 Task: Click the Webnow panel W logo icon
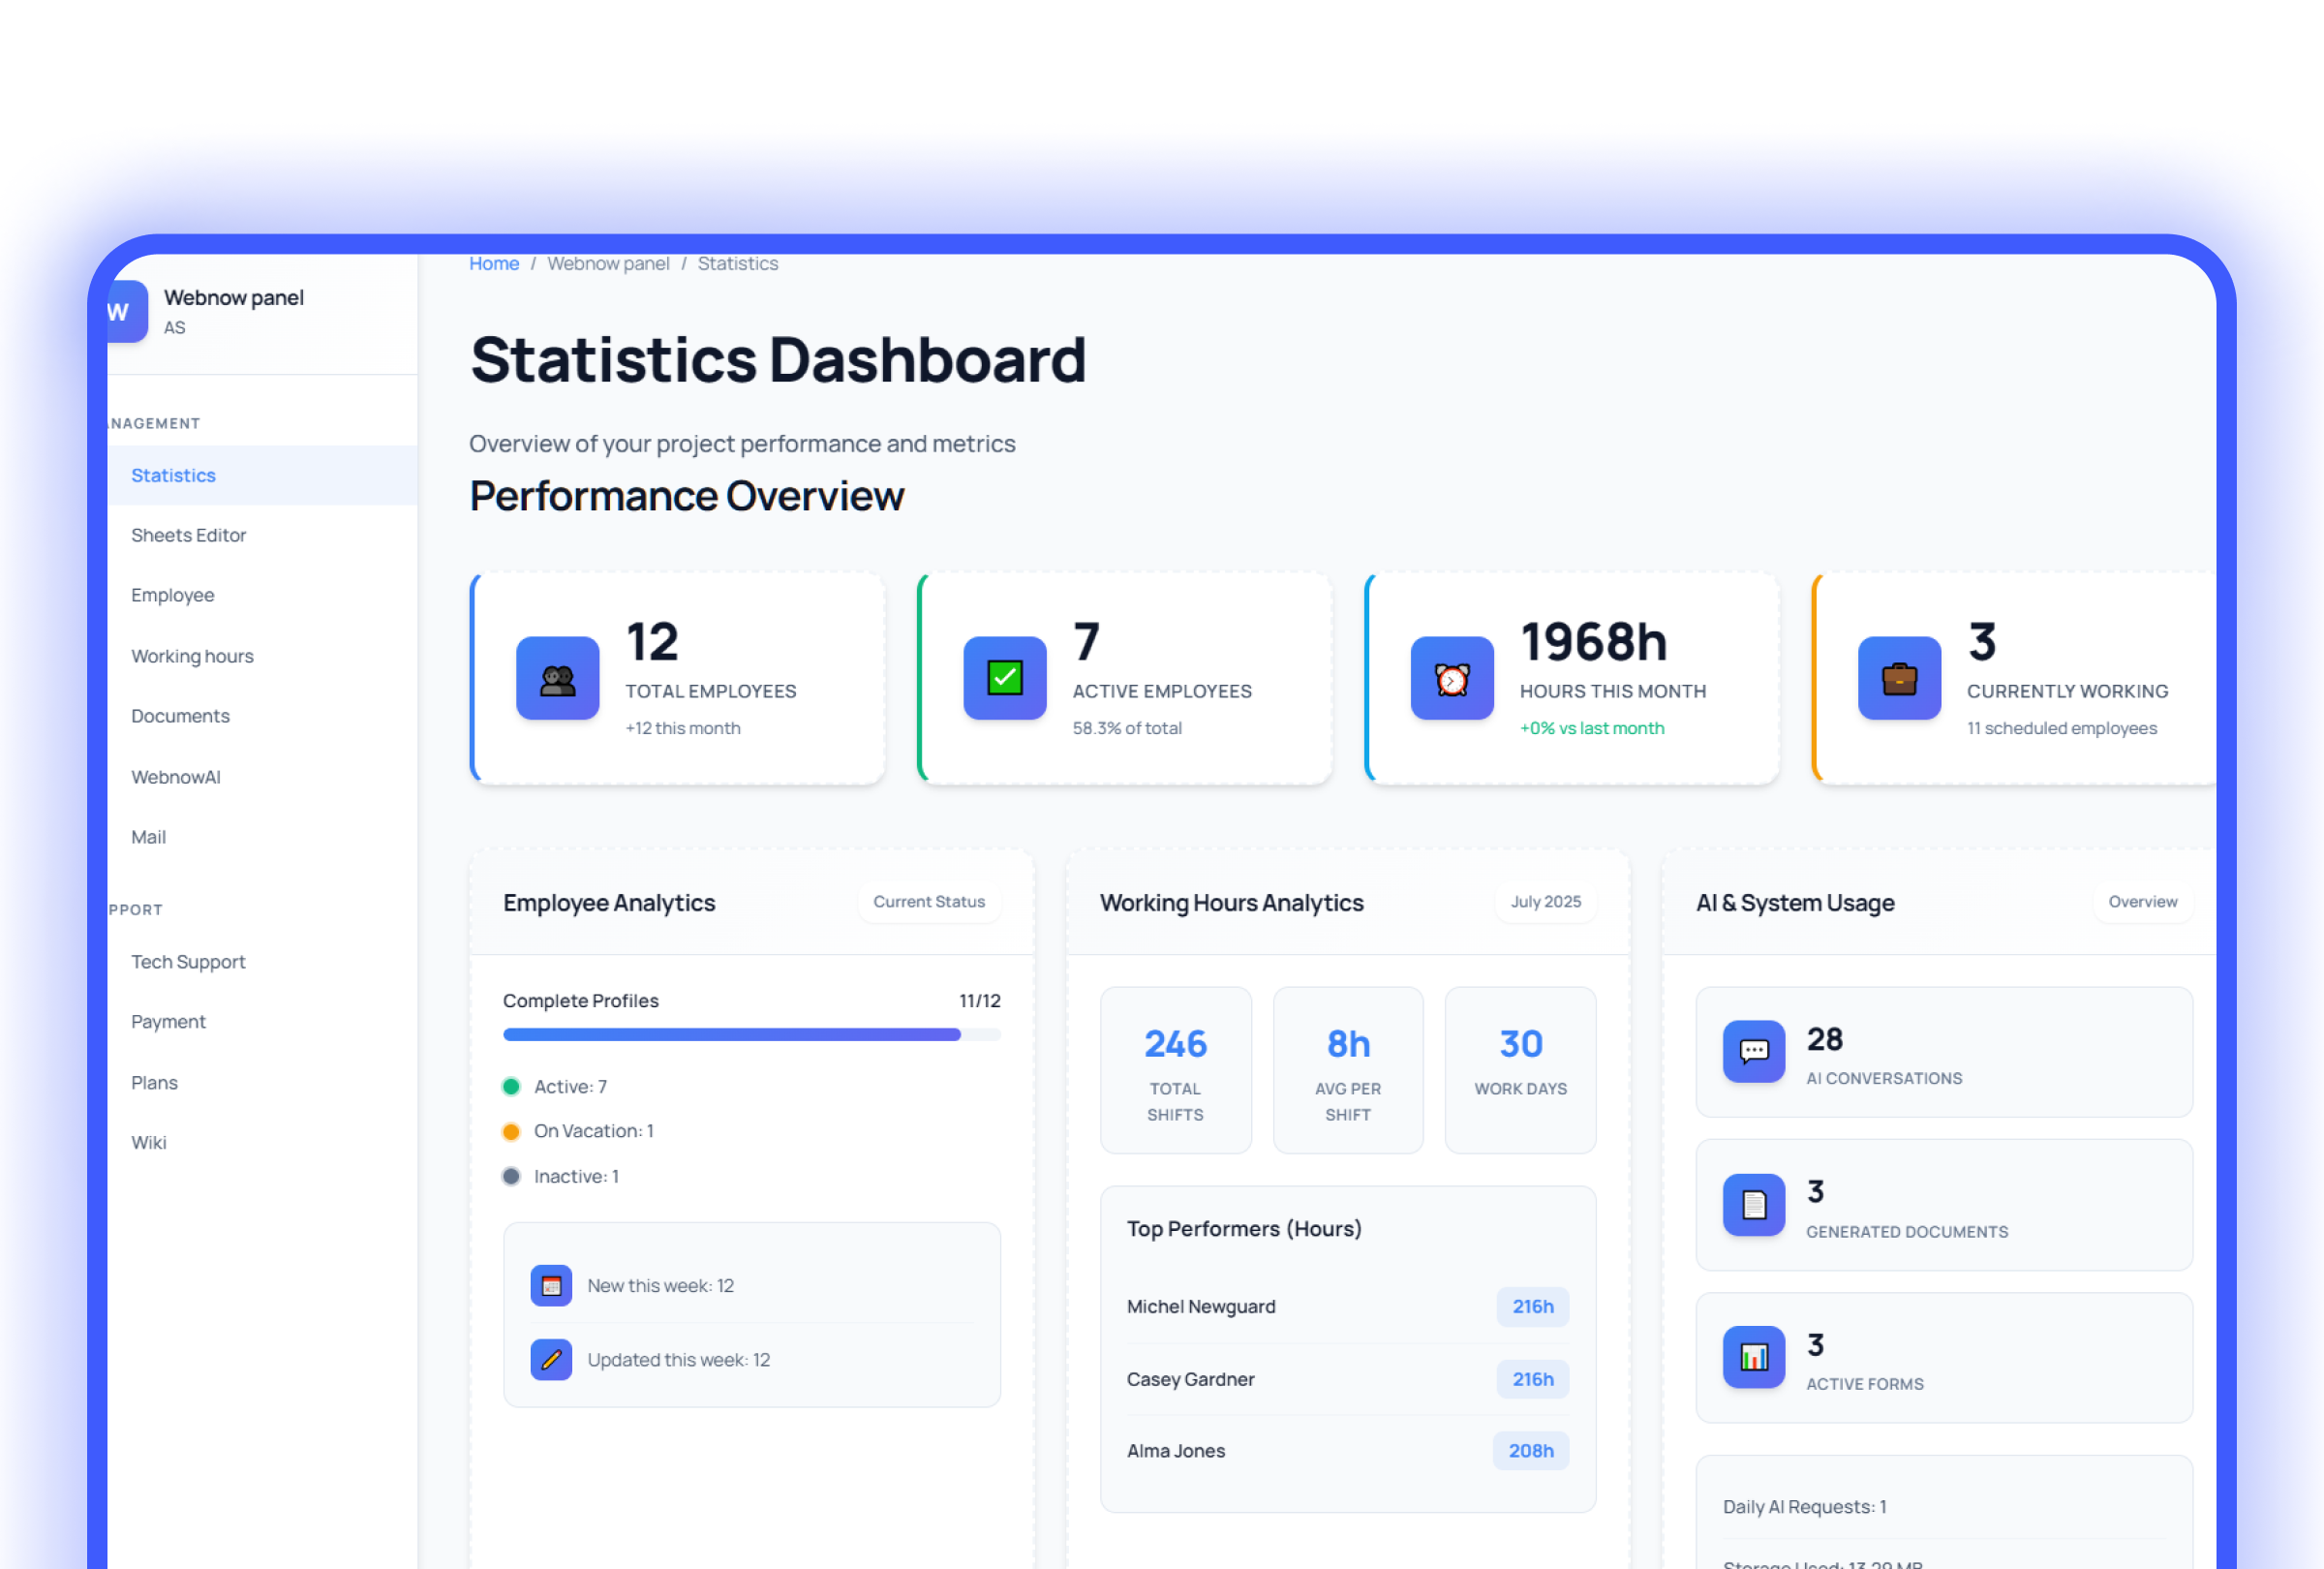(x=127, y=311)
